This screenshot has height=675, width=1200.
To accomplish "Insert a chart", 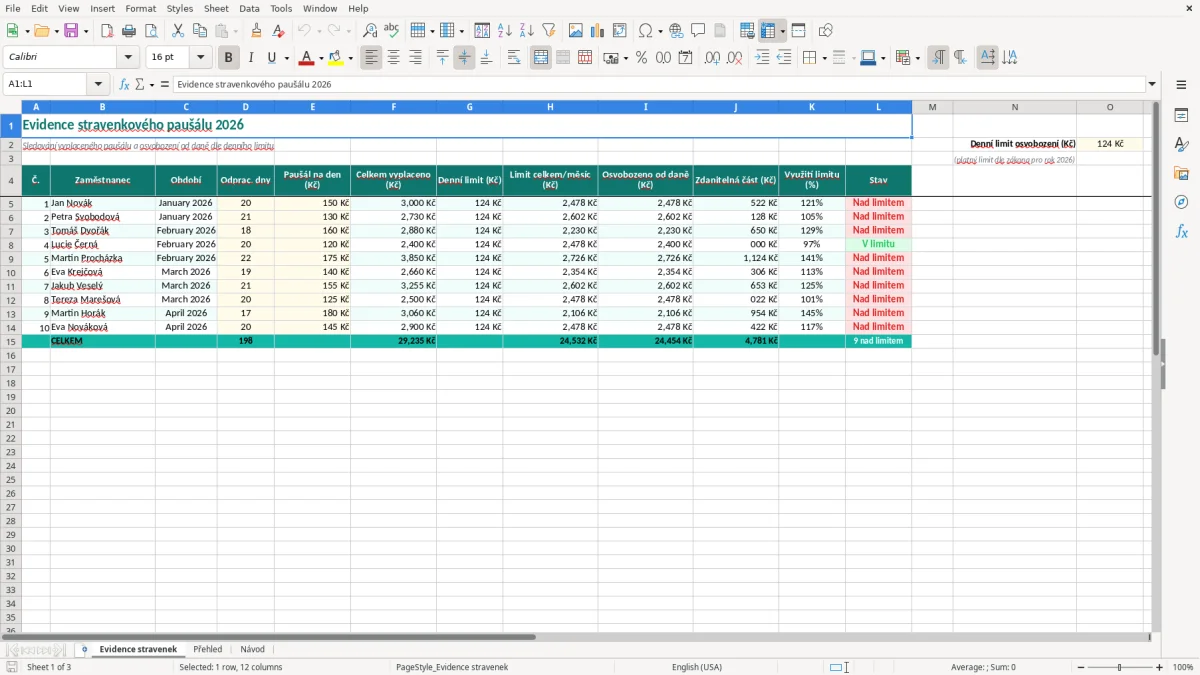I will [x=598, y=31].
